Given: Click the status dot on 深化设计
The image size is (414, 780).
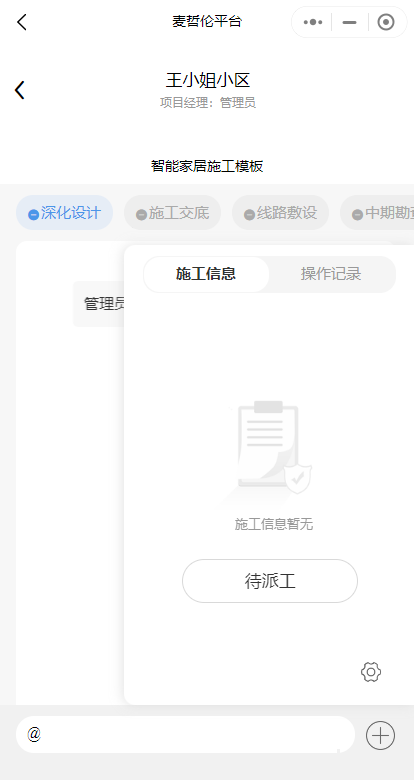Looking at the screenshot, I should (x=33, y=214).
